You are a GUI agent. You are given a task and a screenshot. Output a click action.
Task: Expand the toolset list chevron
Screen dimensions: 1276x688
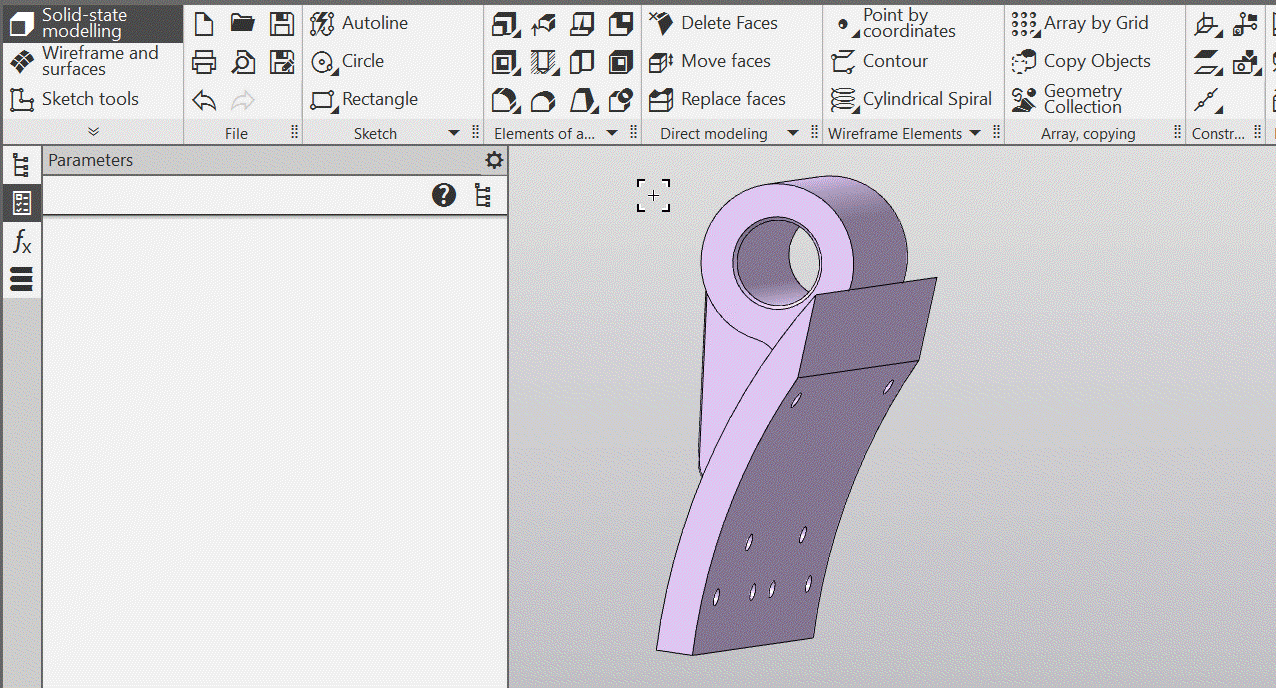93,131
